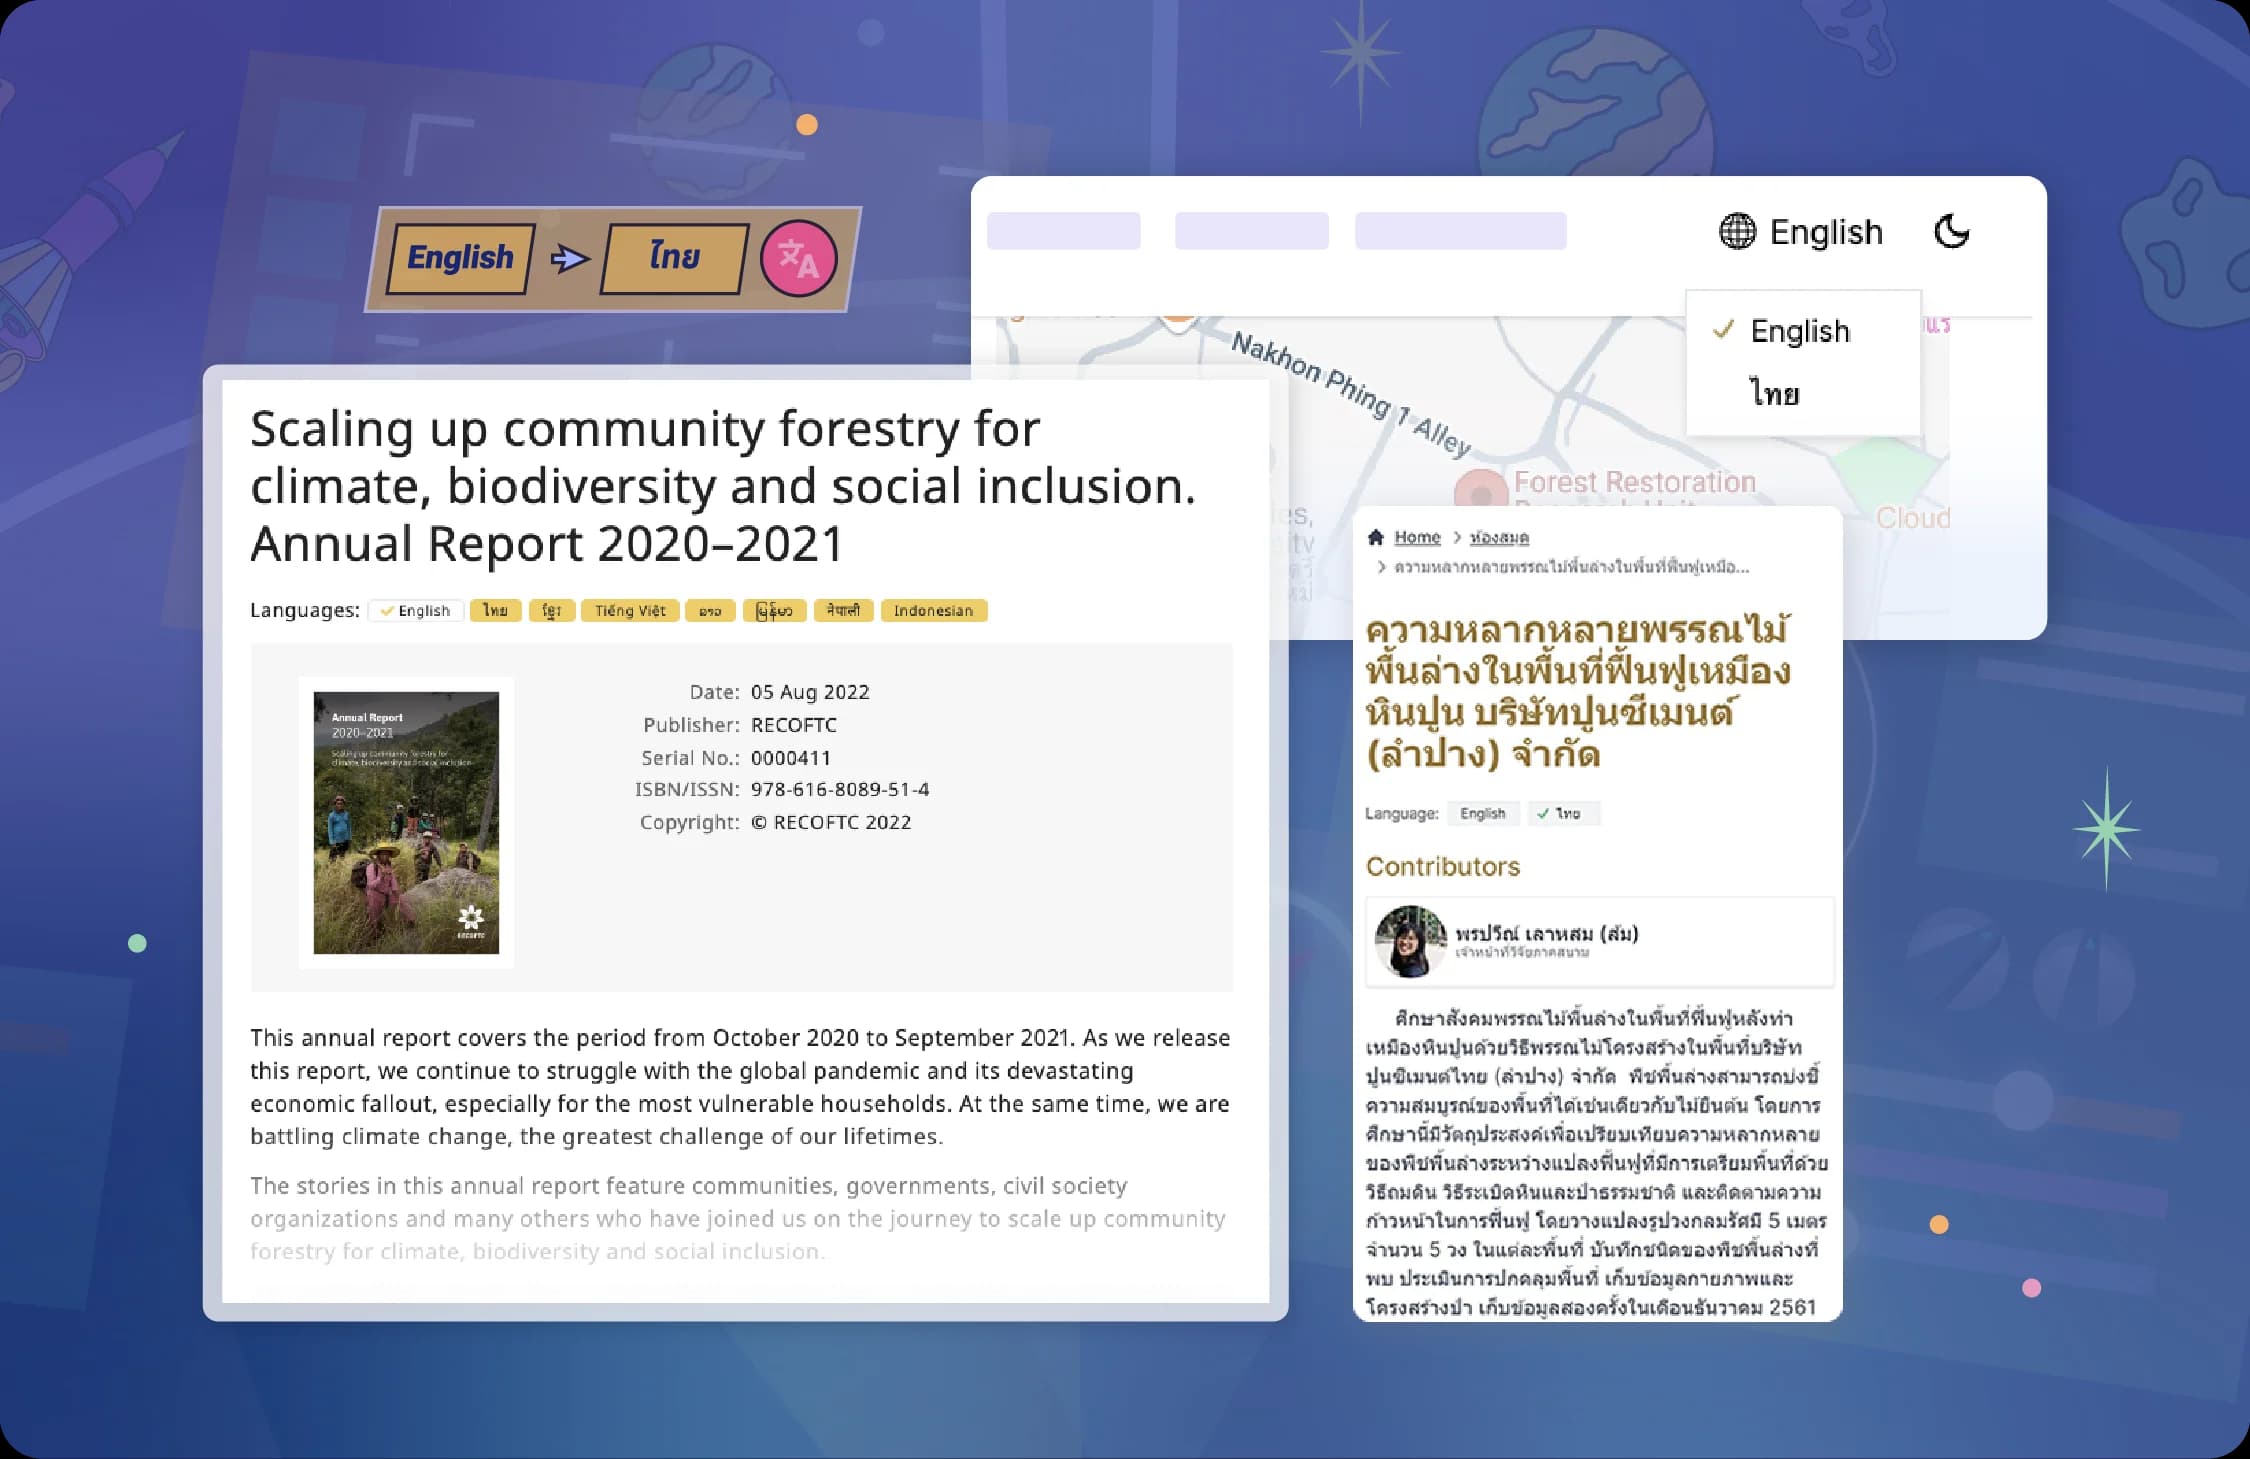Click the arrow between English and ไทย
The height and width of the screenshot is (1459, 2250).
click(x=570, y=259)
